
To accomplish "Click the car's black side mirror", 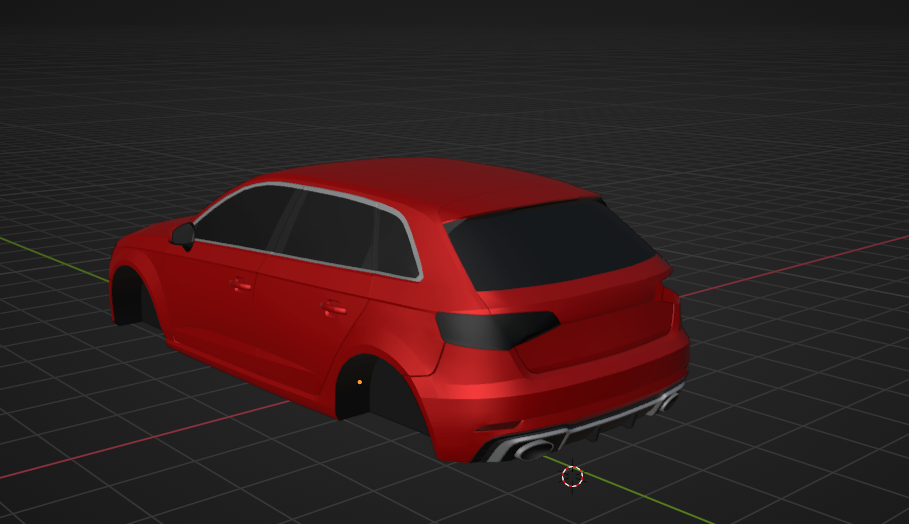I will 183,236.
